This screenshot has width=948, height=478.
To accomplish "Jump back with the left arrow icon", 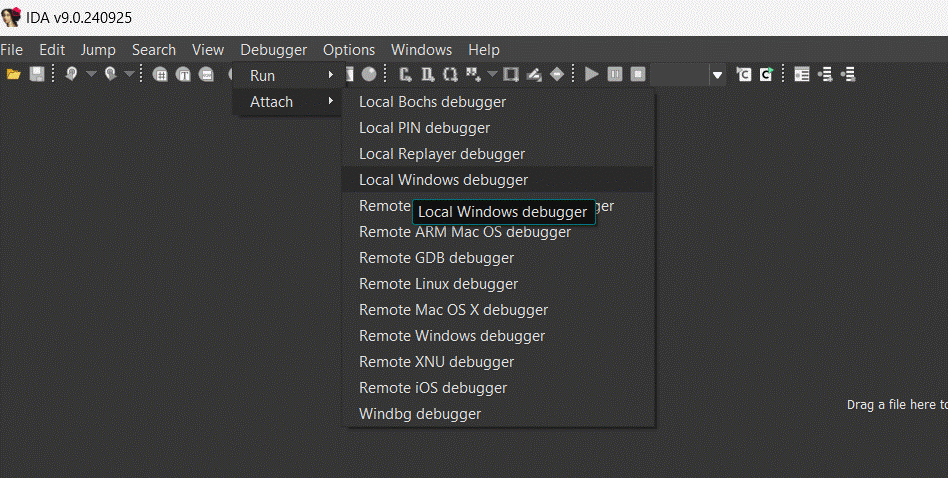I will click(x=71, y=74).
